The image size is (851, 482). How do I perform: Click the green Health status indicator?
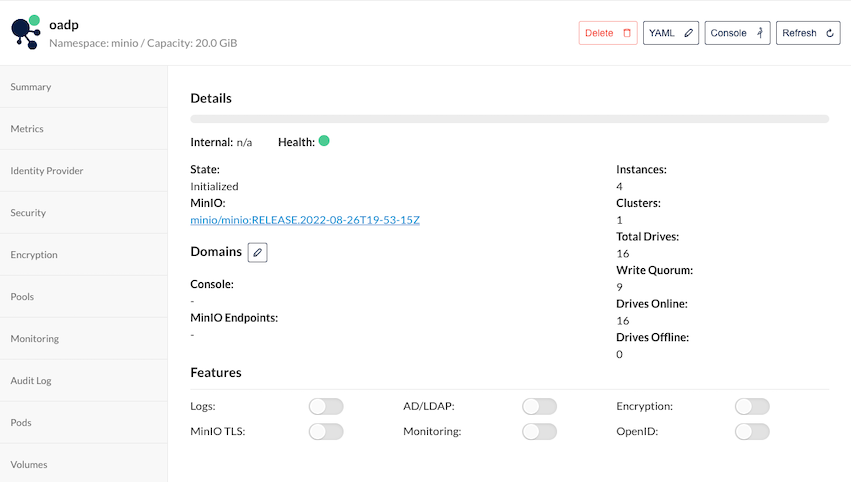click(x=324, y=141)
